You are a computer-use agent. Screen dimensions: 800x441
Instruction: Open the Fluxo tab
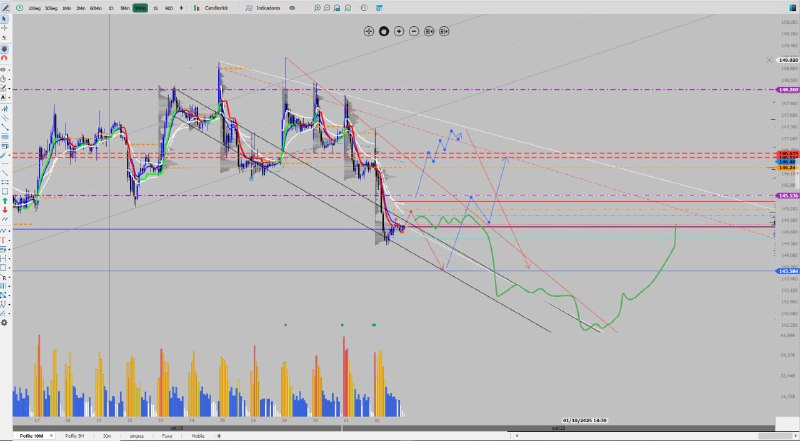(x=167, y=436)
